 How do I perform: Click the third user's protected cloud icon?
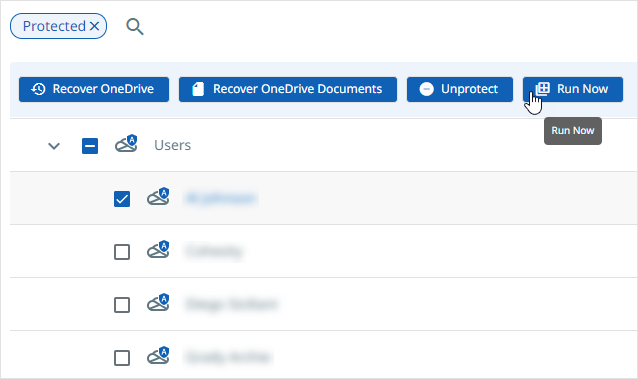(x=158, y=302)
